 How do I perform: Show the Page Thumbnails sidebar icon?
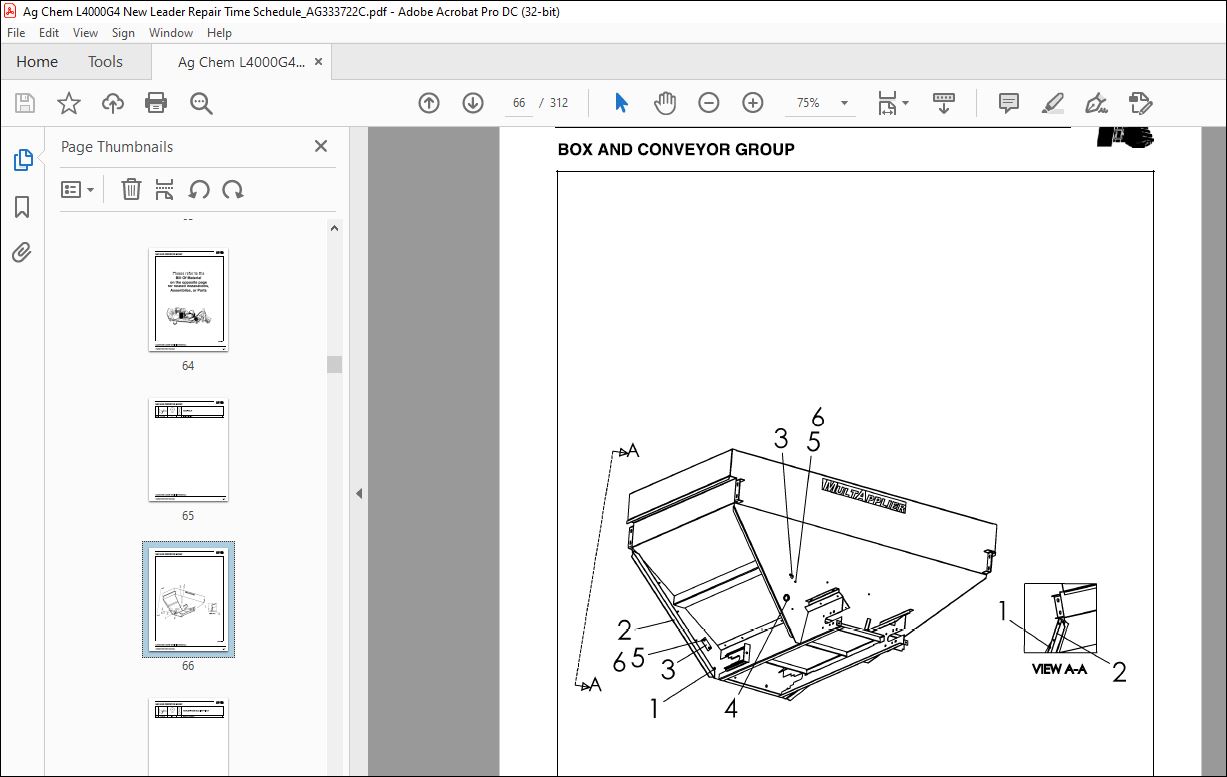click(x=22, y=160)
